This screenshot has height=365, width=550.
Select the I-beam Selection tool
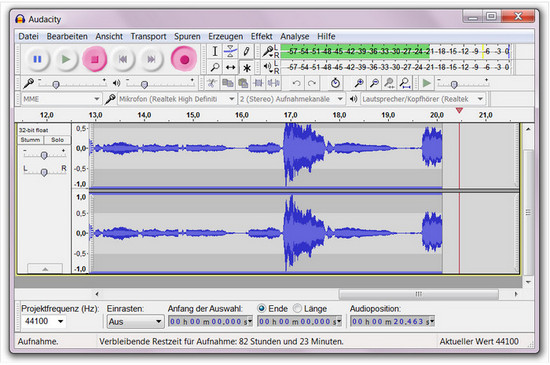pyautogui.click(x=215, y=52)
